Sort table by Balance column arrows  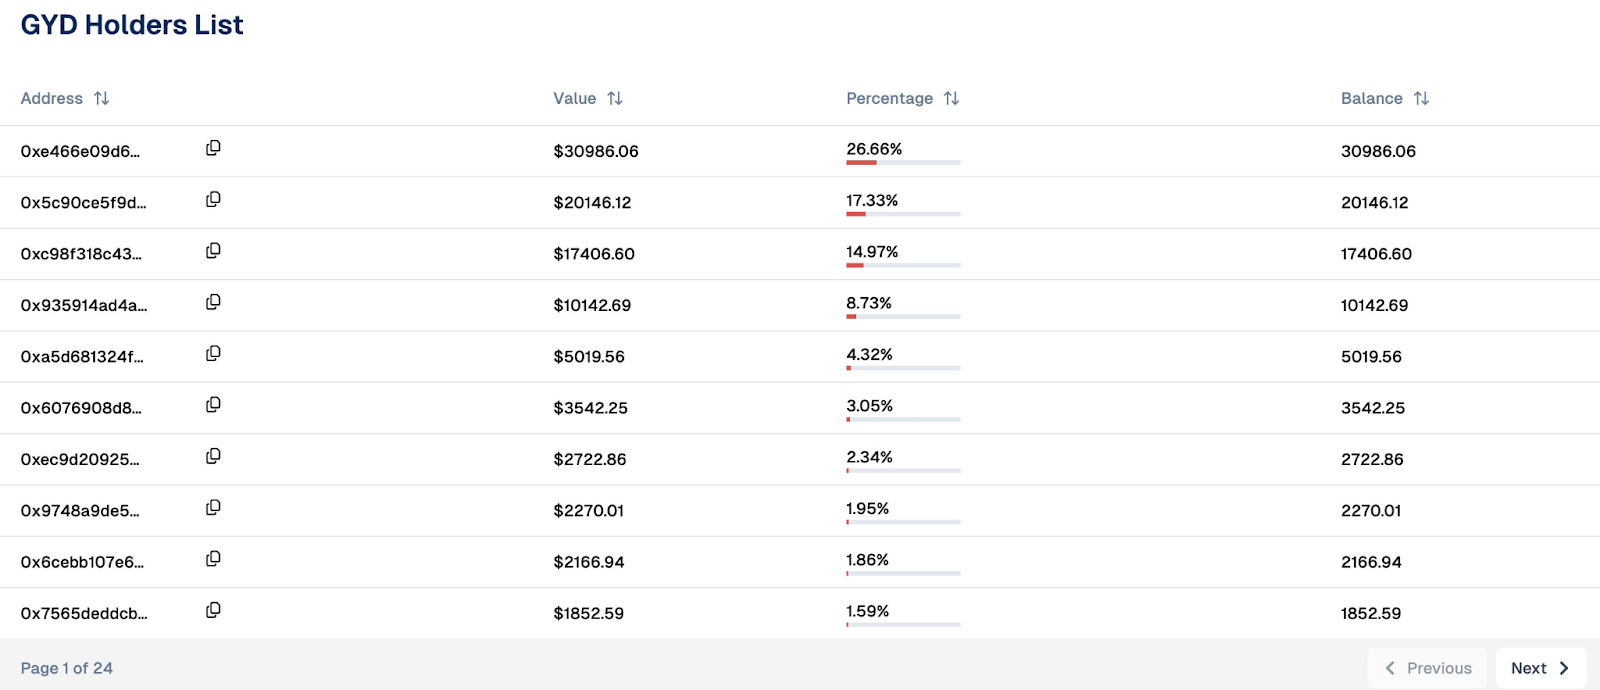coord(1421,98)
